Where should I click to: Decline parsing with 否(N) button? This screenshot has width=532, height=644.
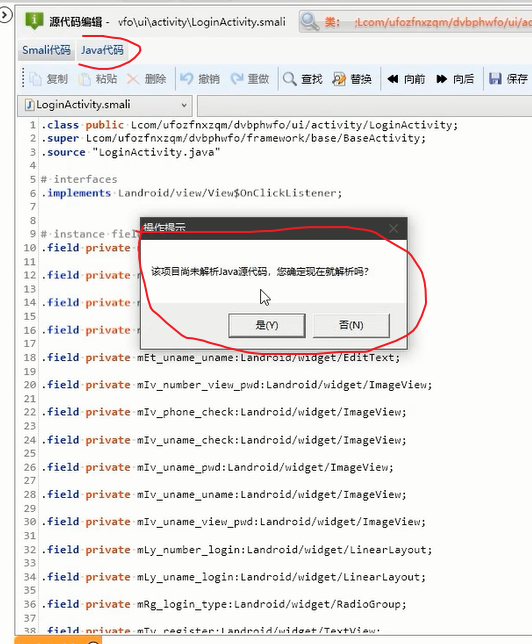point(351,326)
